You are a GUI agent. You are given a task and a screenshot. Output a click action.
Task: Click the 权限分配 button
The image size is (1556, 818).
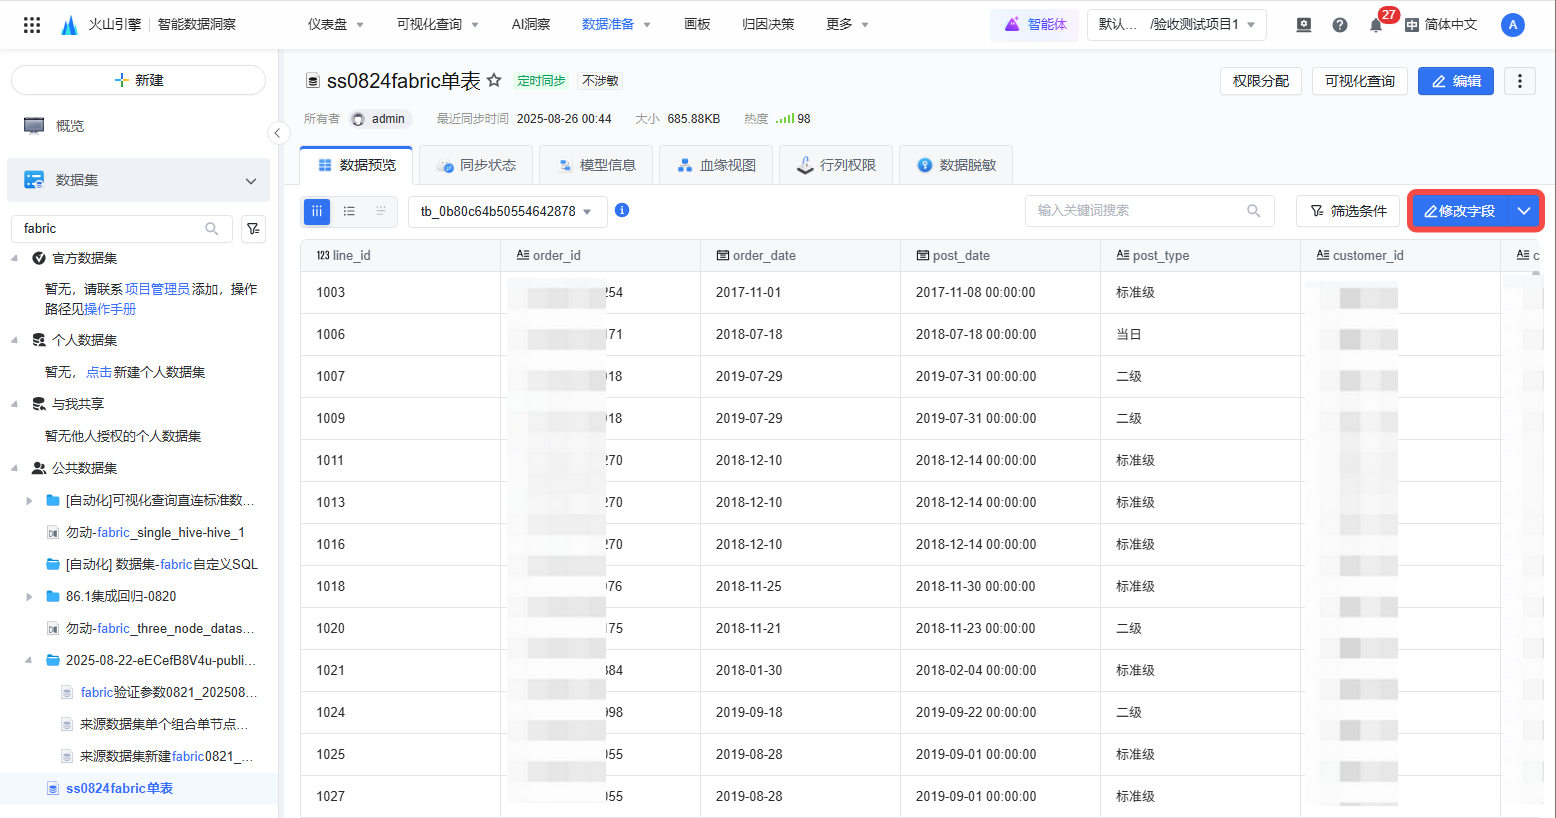point(1260,81)
